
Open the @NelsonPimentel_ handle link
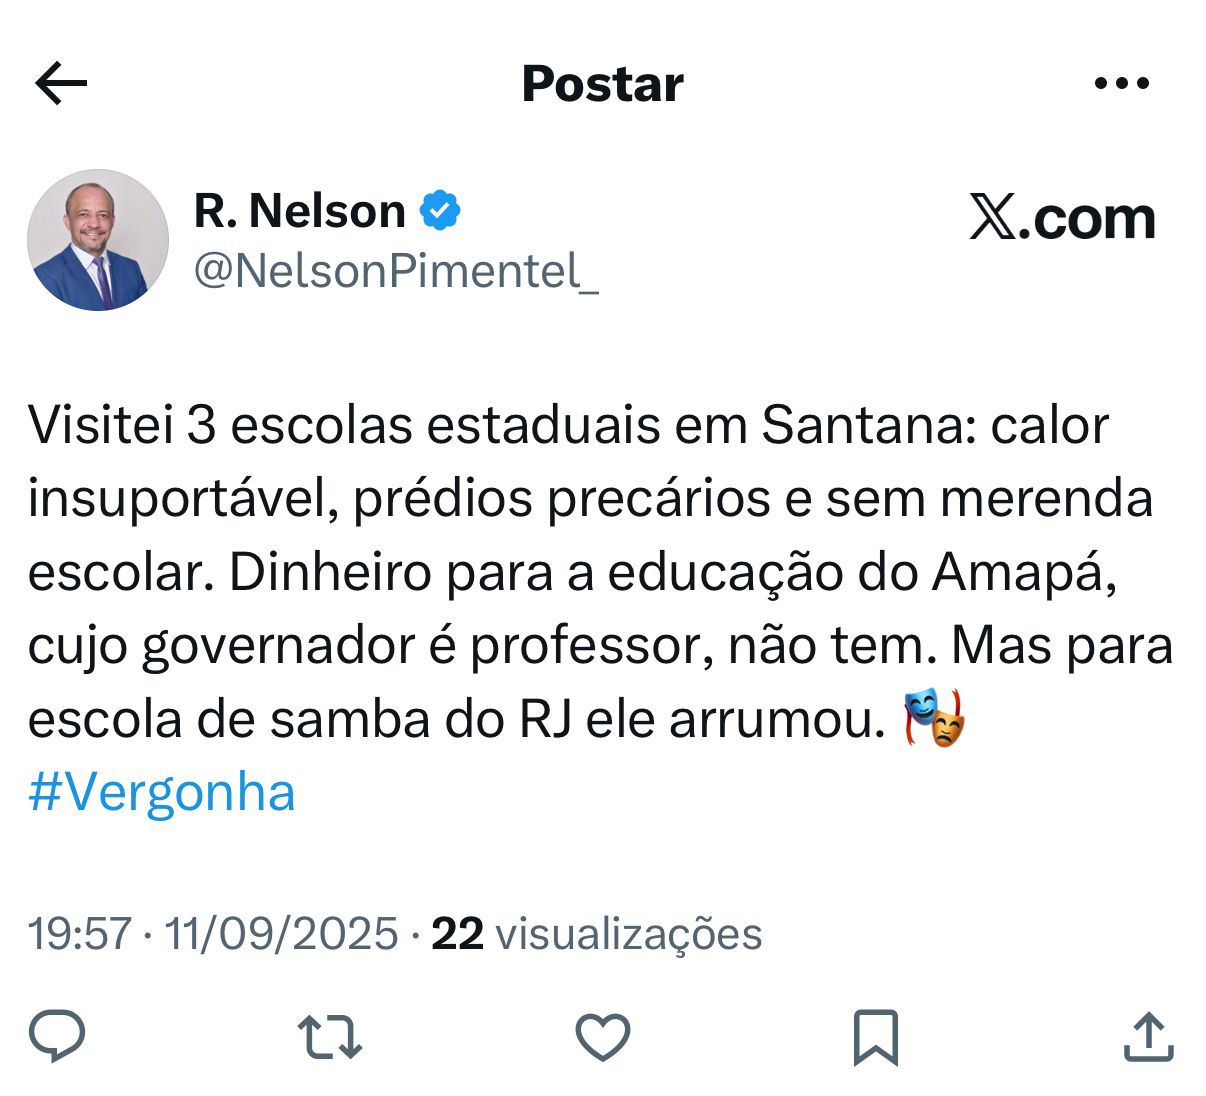[396, 270]
